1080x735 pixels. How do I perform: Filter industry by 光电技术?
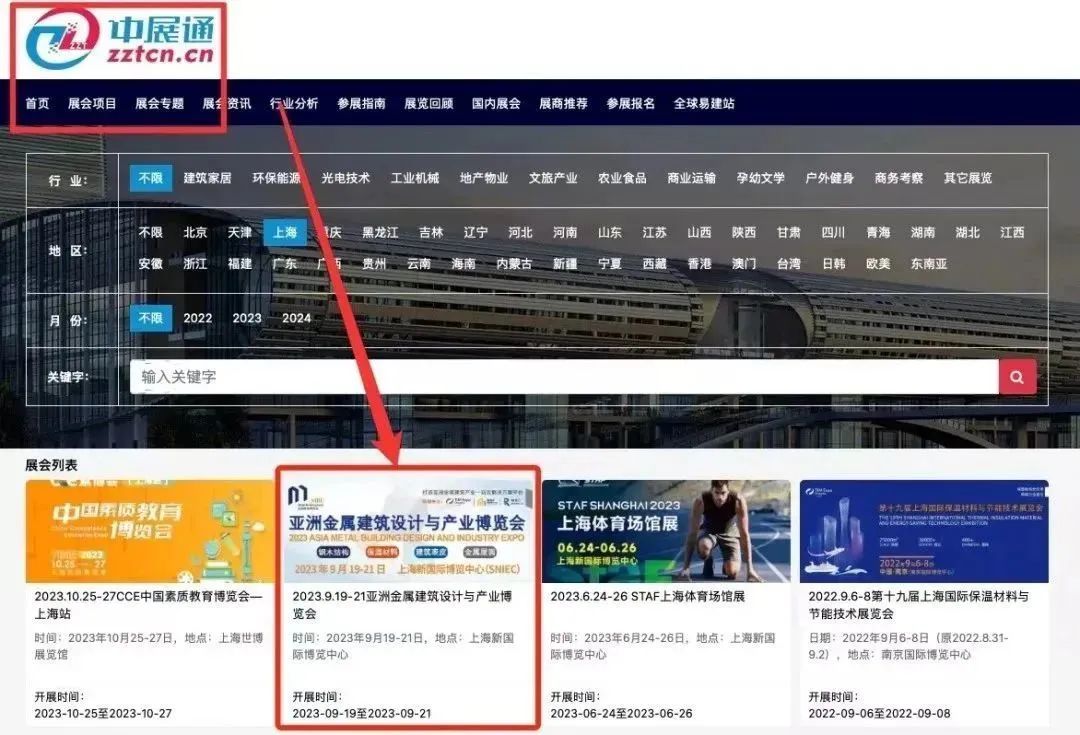point(346,178)
